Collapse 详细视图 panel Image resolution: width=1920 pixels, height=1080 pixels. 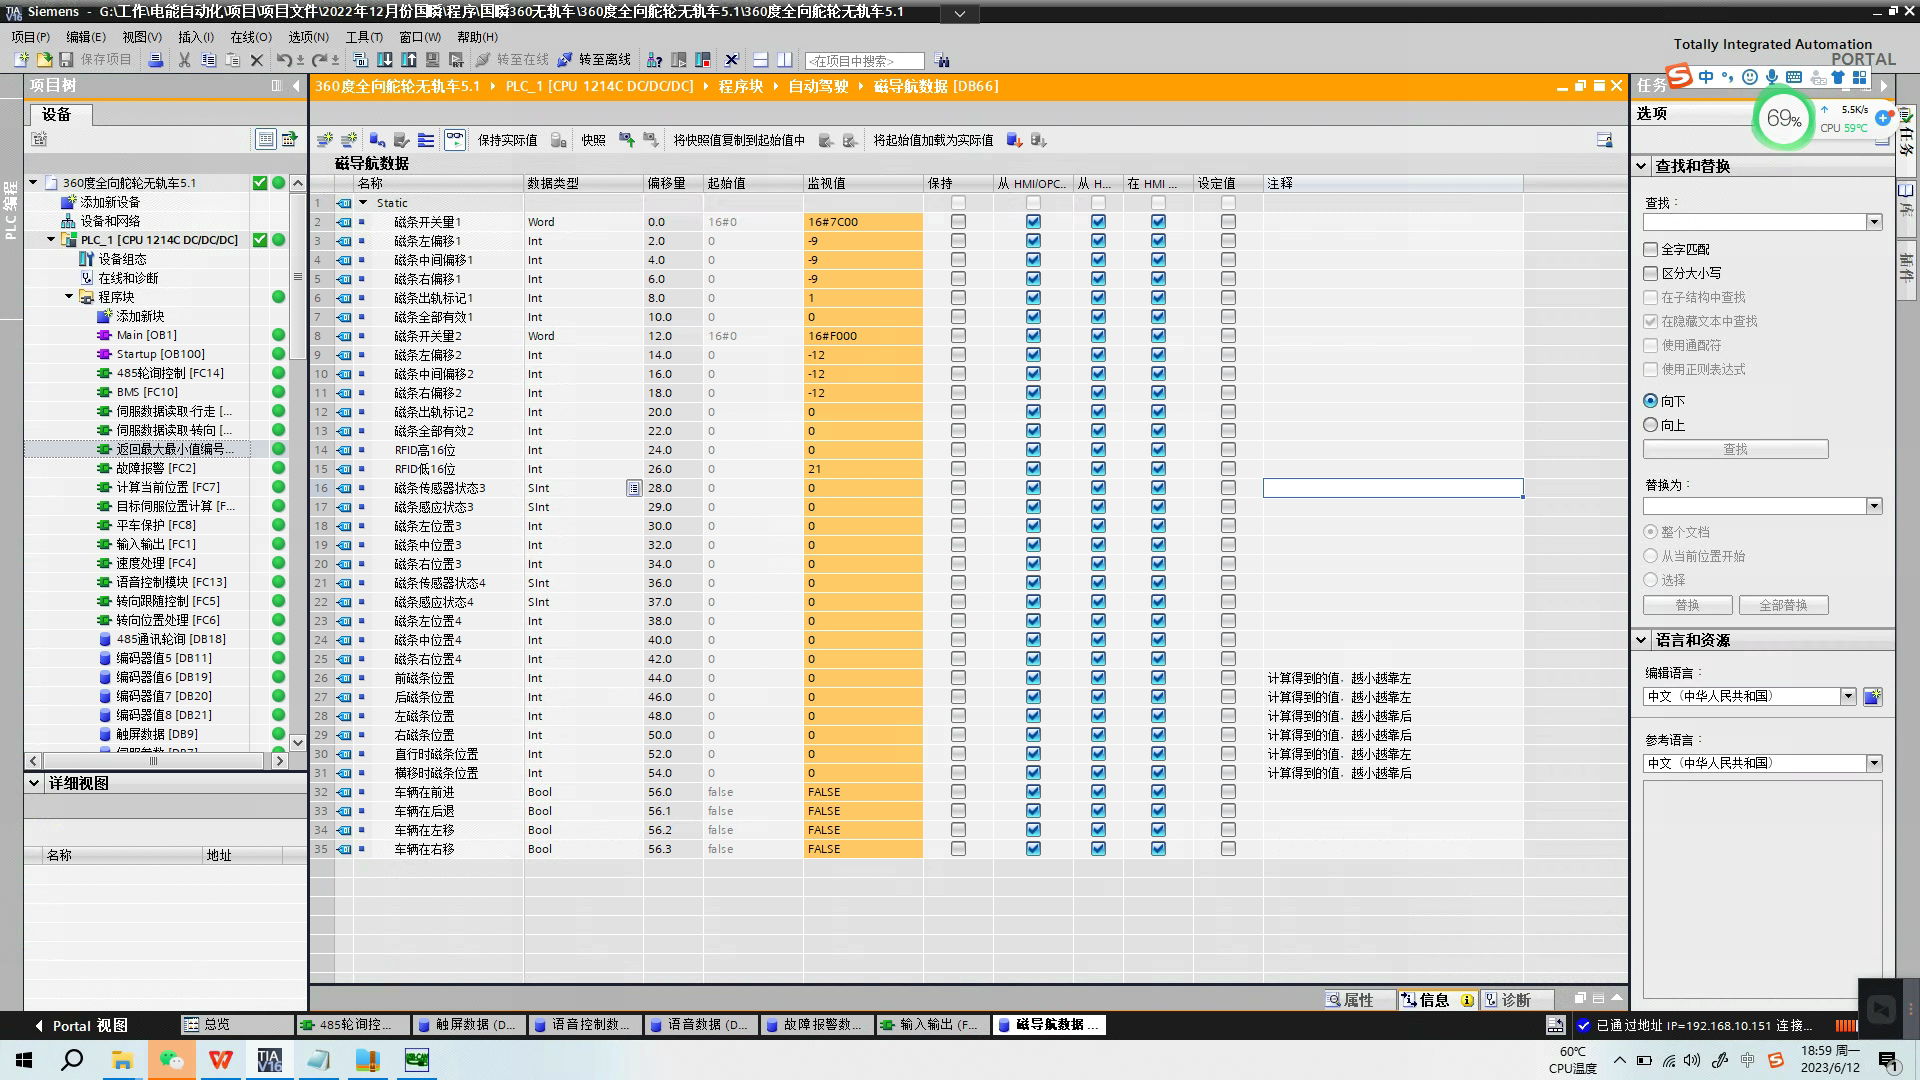(x=34, y=783)
